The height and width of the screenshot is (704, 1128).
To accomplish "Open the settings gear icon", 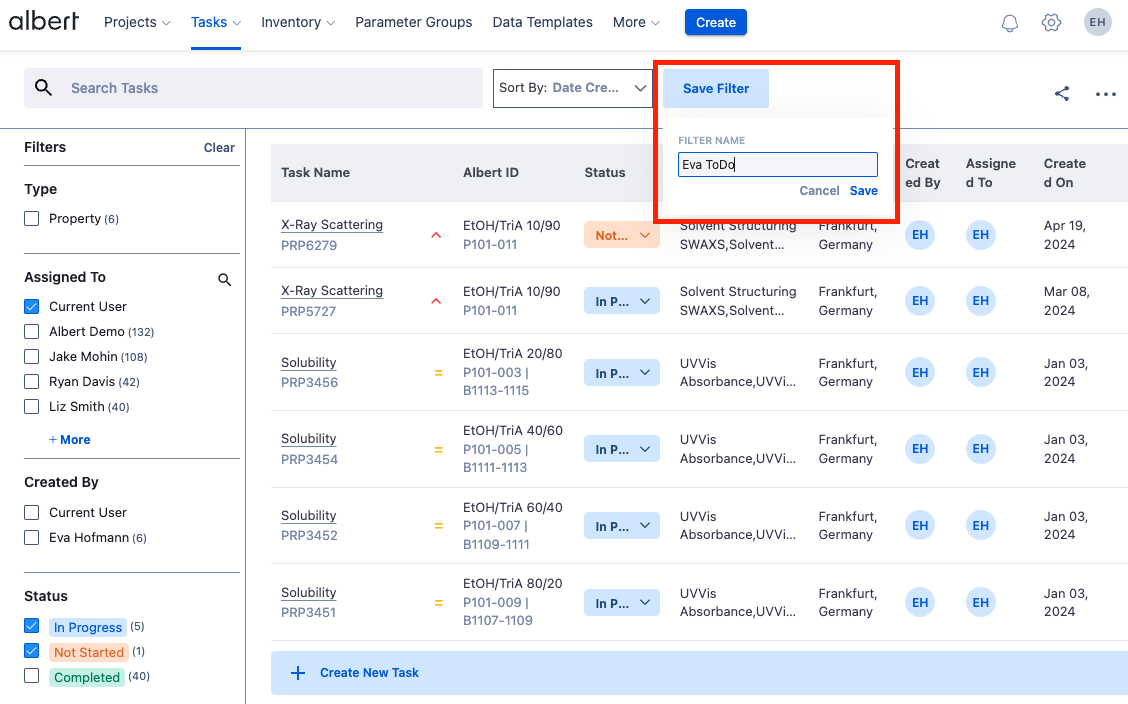I will tap(1051, 23).
